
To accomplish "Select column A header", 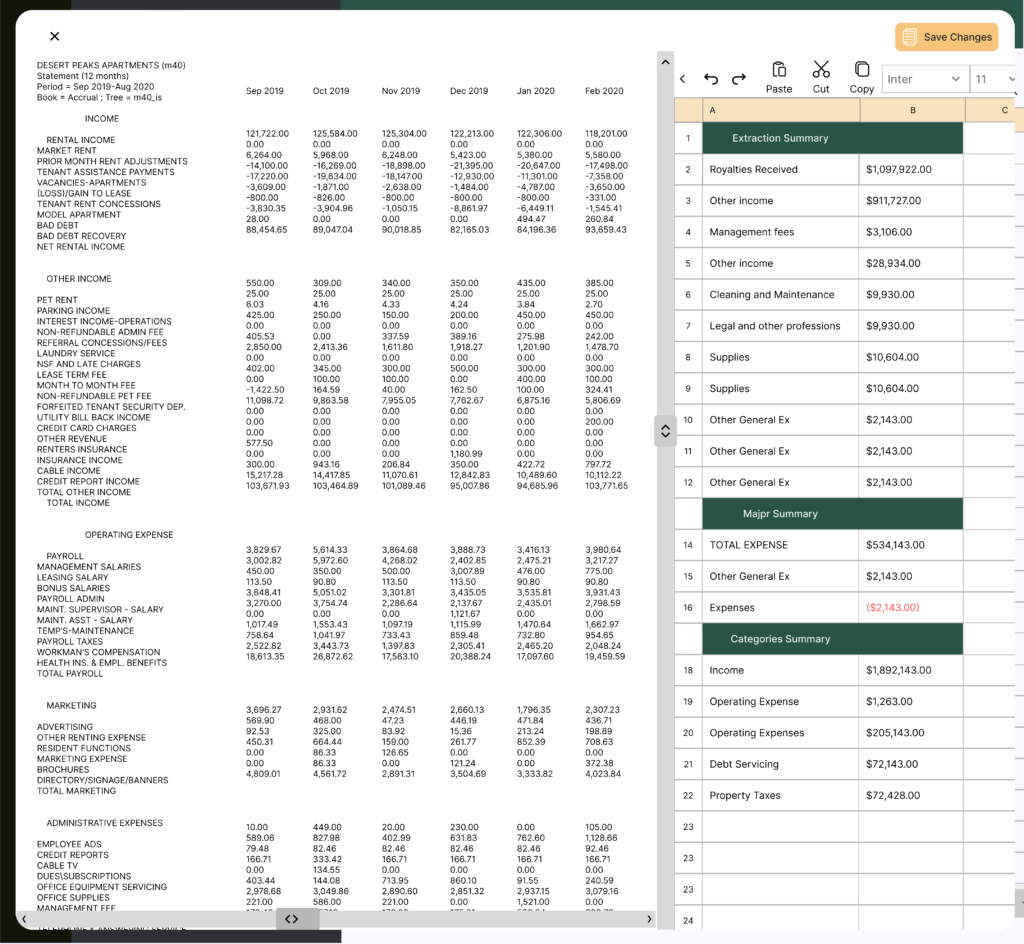I will [x=781, y=110].
